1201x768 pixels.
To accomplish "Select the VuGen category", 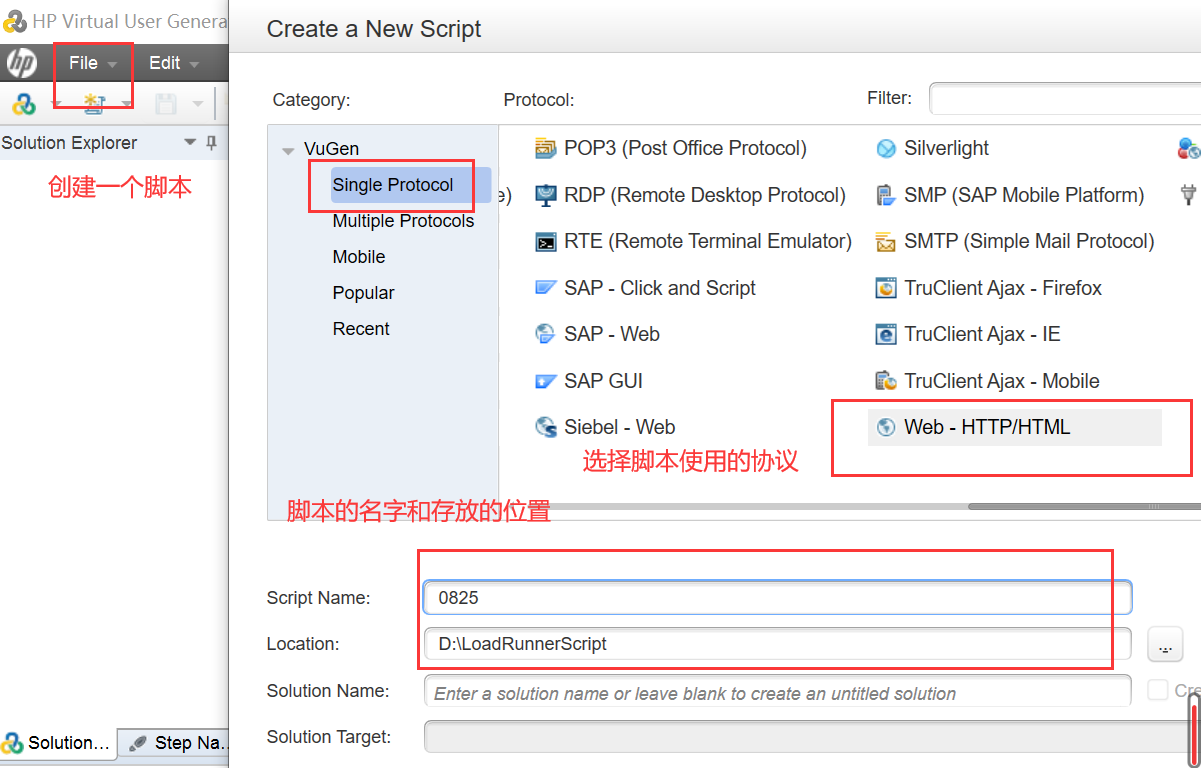I will (331, 149).
